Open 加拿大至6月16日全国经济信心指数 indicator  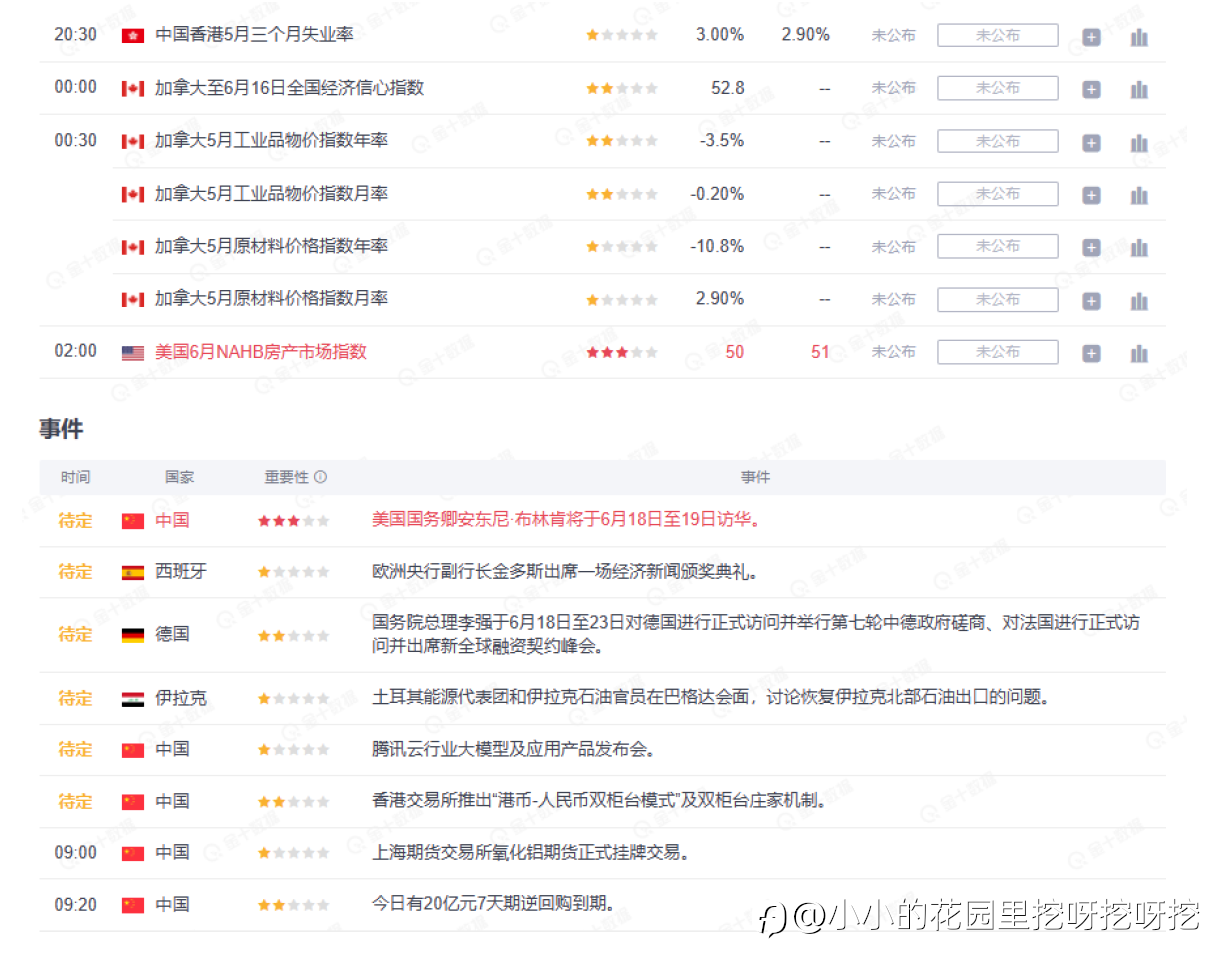point(289,88)
